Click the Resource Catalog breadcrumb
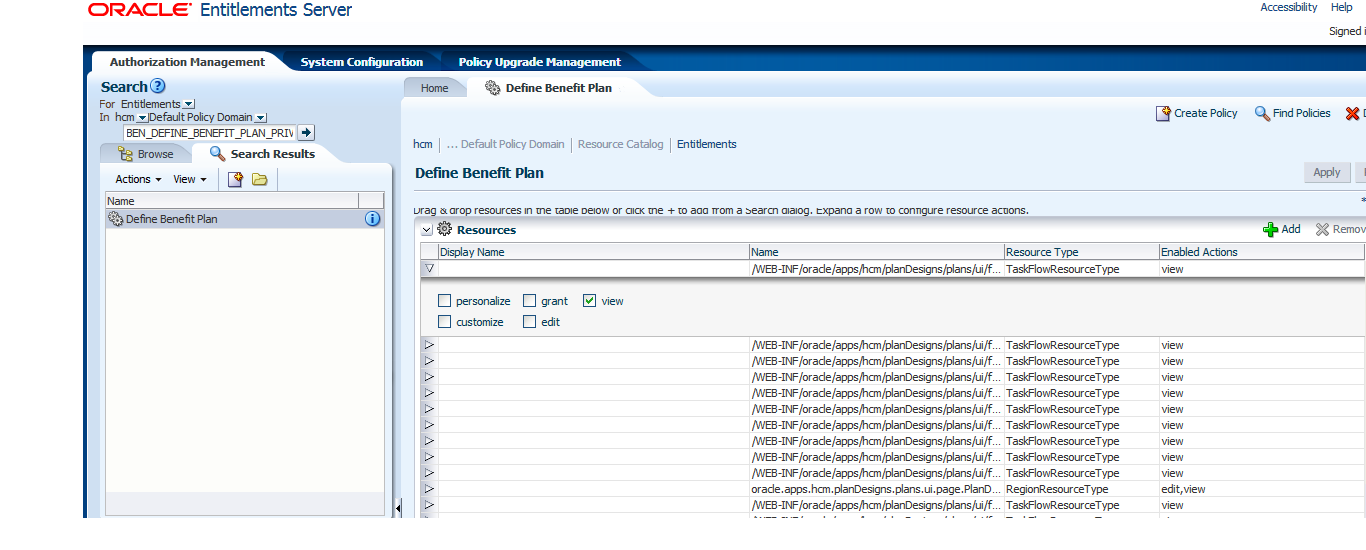 click(x=621, y=144)
